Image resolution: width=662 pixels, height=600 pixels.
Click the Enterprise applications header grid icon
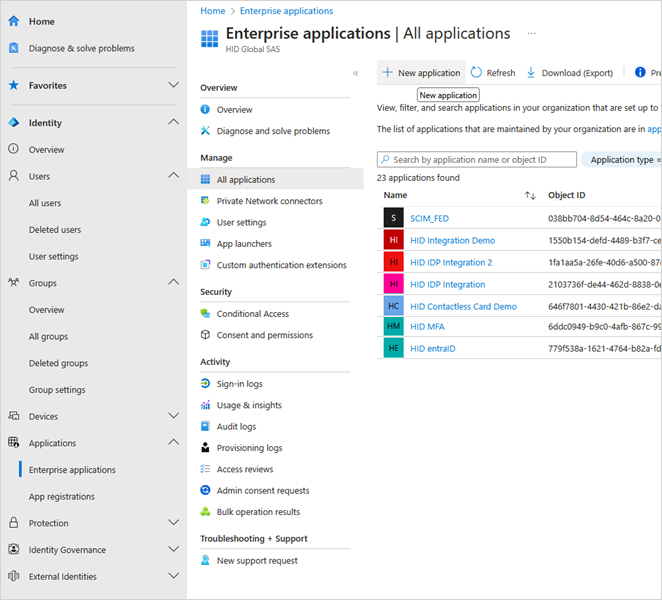click(x=209, y=38)
